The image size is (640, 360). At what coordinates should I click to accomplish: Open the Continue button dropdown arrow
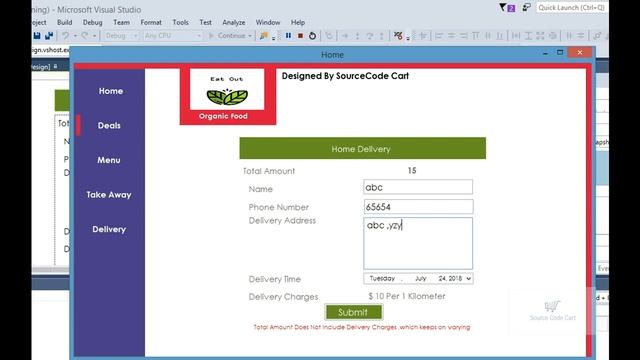pyautogui.click(x=250, y=36)
